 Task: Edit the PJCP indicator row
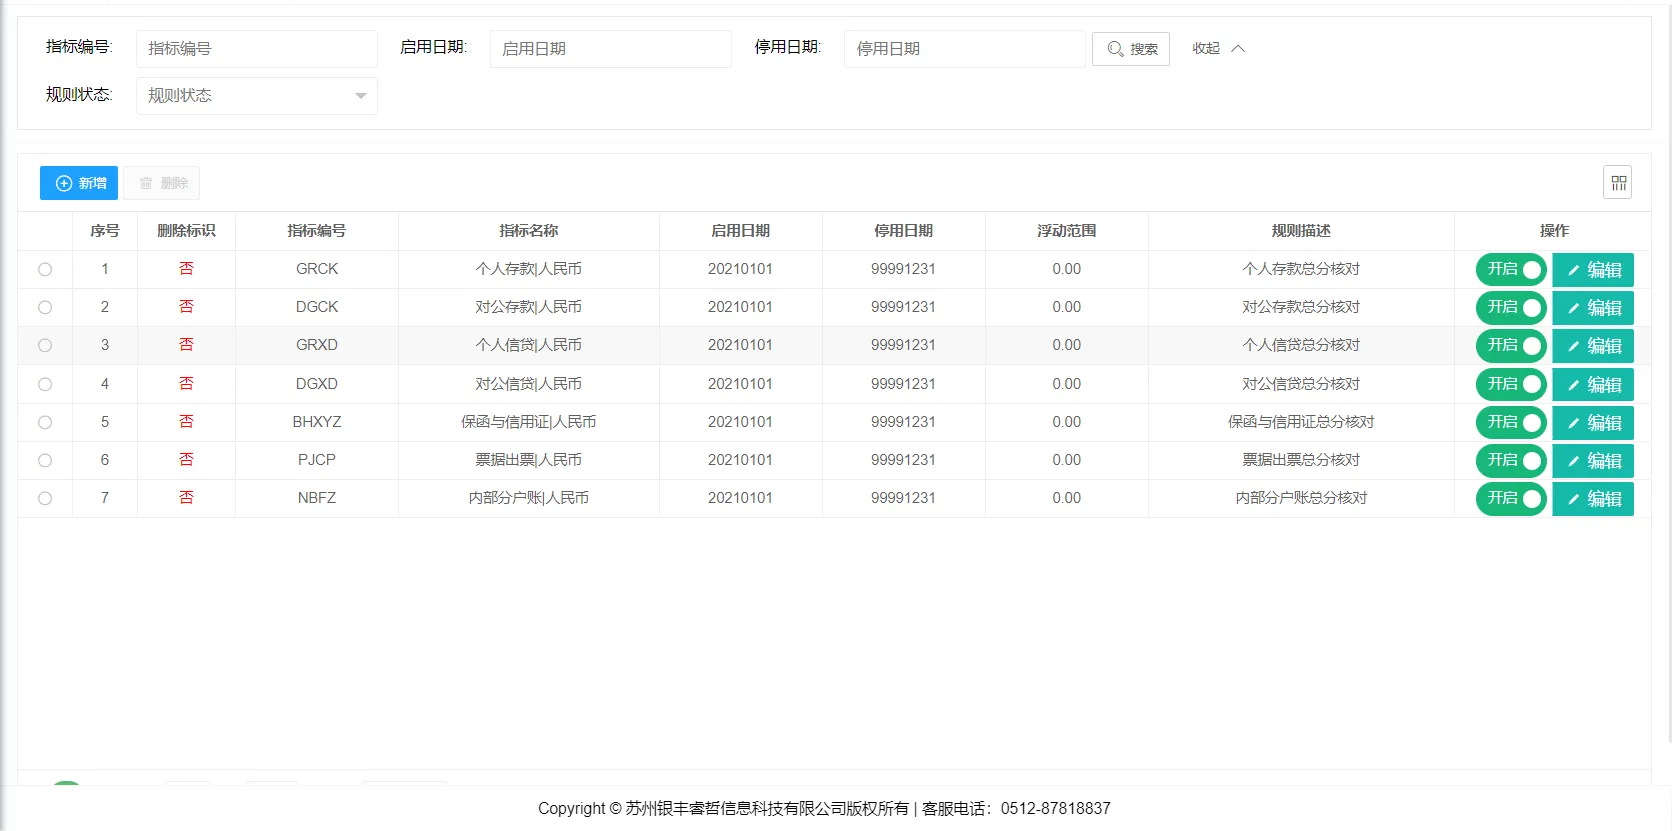pos(1592,461)
